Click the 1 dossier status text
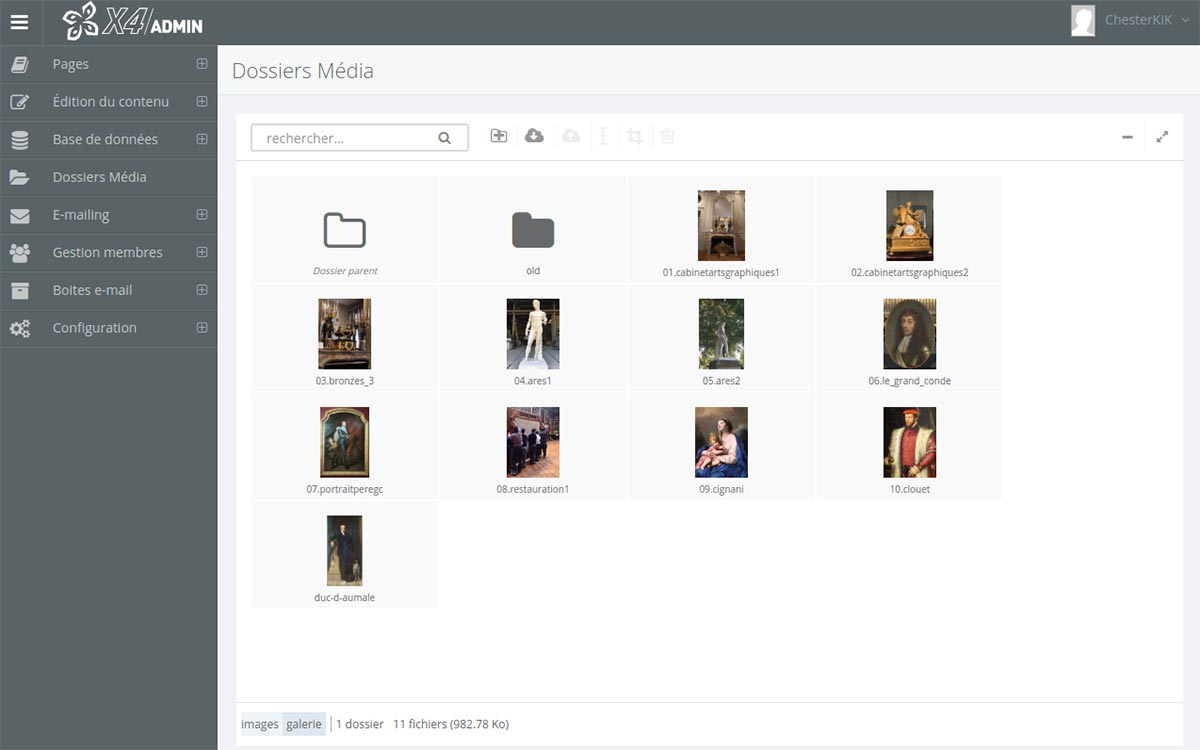 tap(360, 724)
